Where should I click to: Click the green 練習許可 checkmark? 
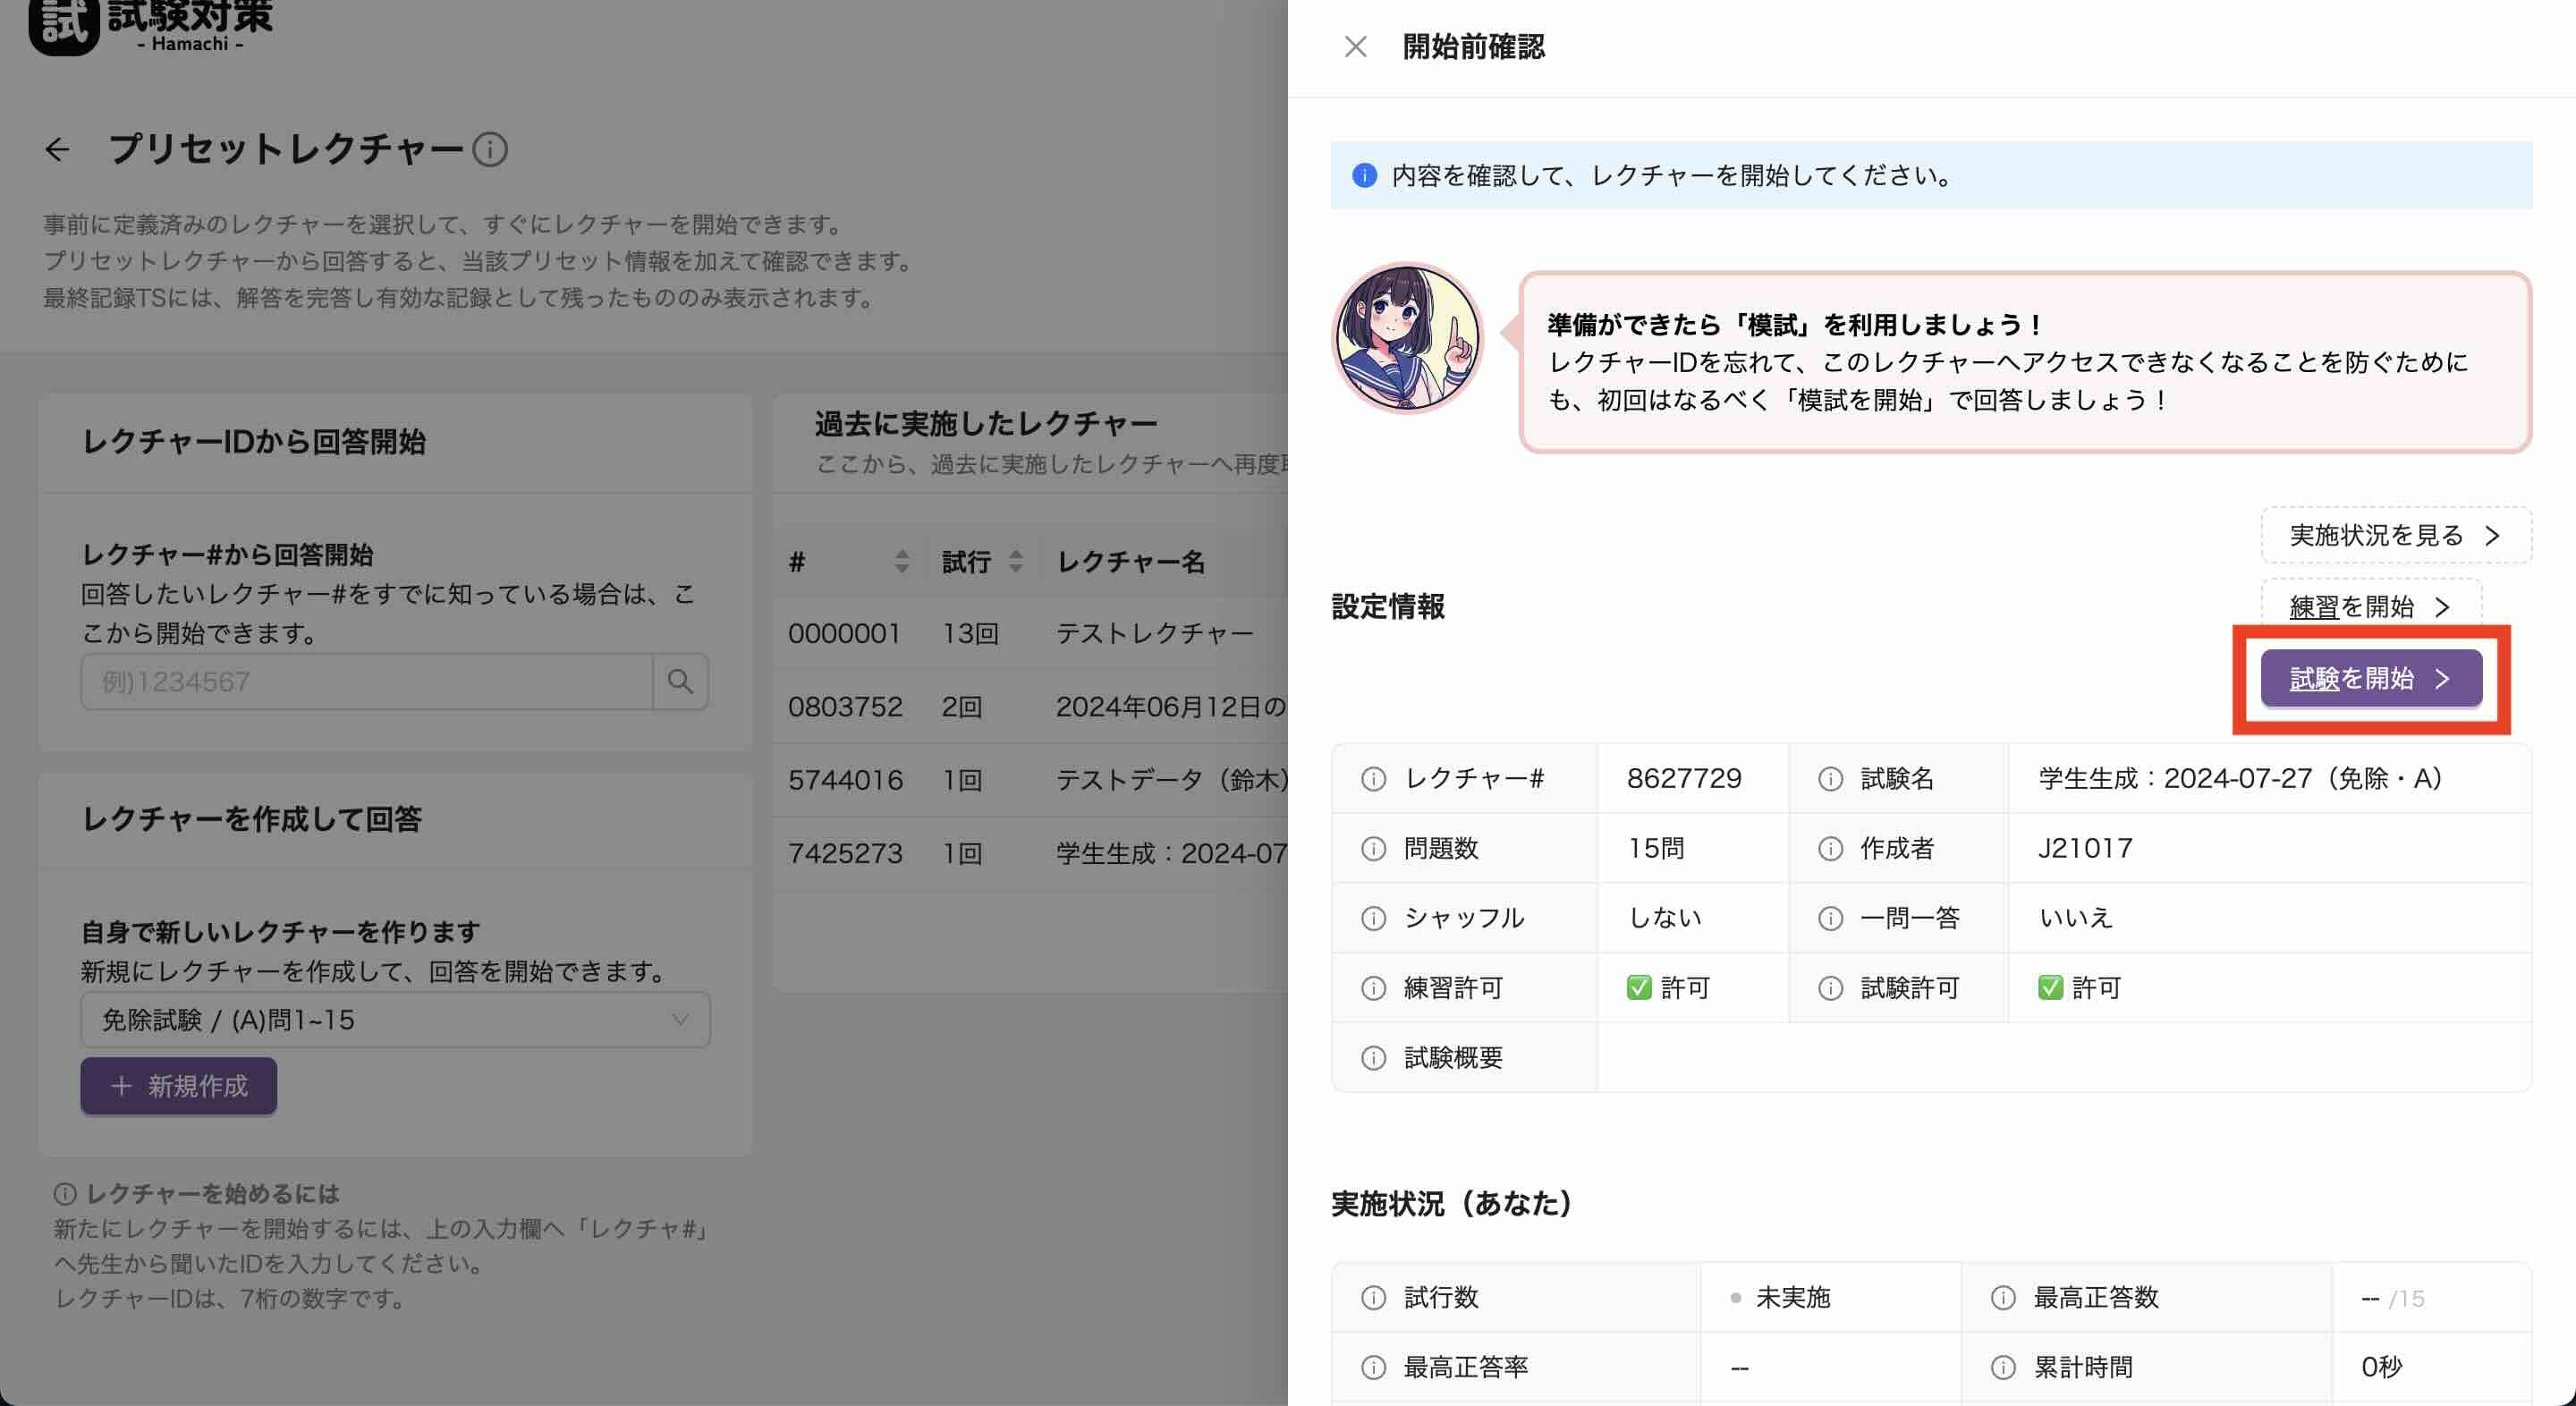coord(1638,988)
